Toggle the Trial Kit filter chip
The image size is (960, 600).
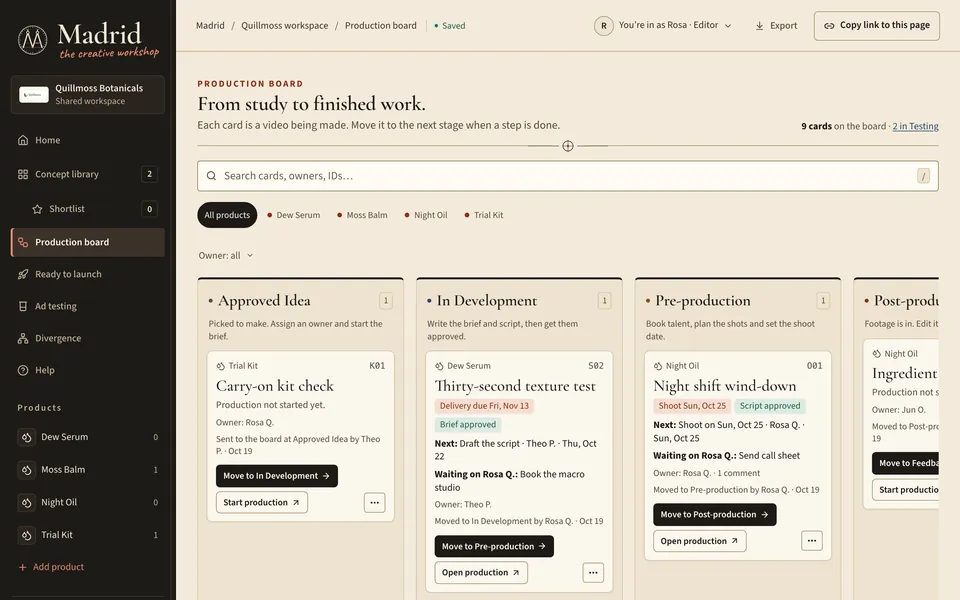484,215
